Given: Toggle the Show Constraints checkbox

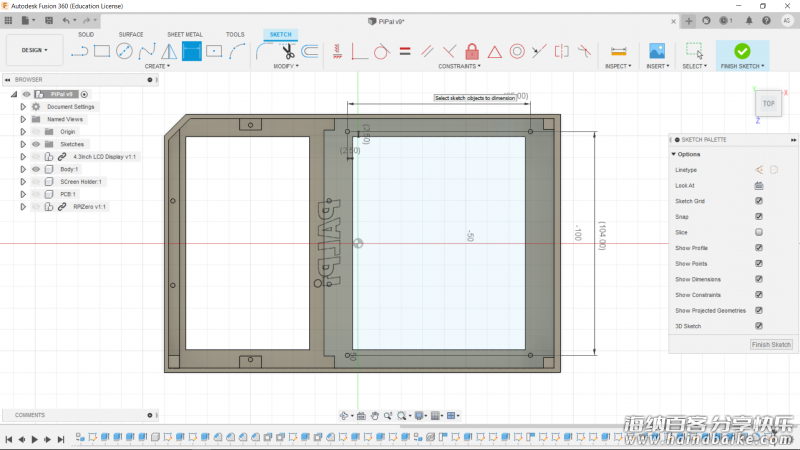Looking at the screenshot, I should click(x=759, y=295).
